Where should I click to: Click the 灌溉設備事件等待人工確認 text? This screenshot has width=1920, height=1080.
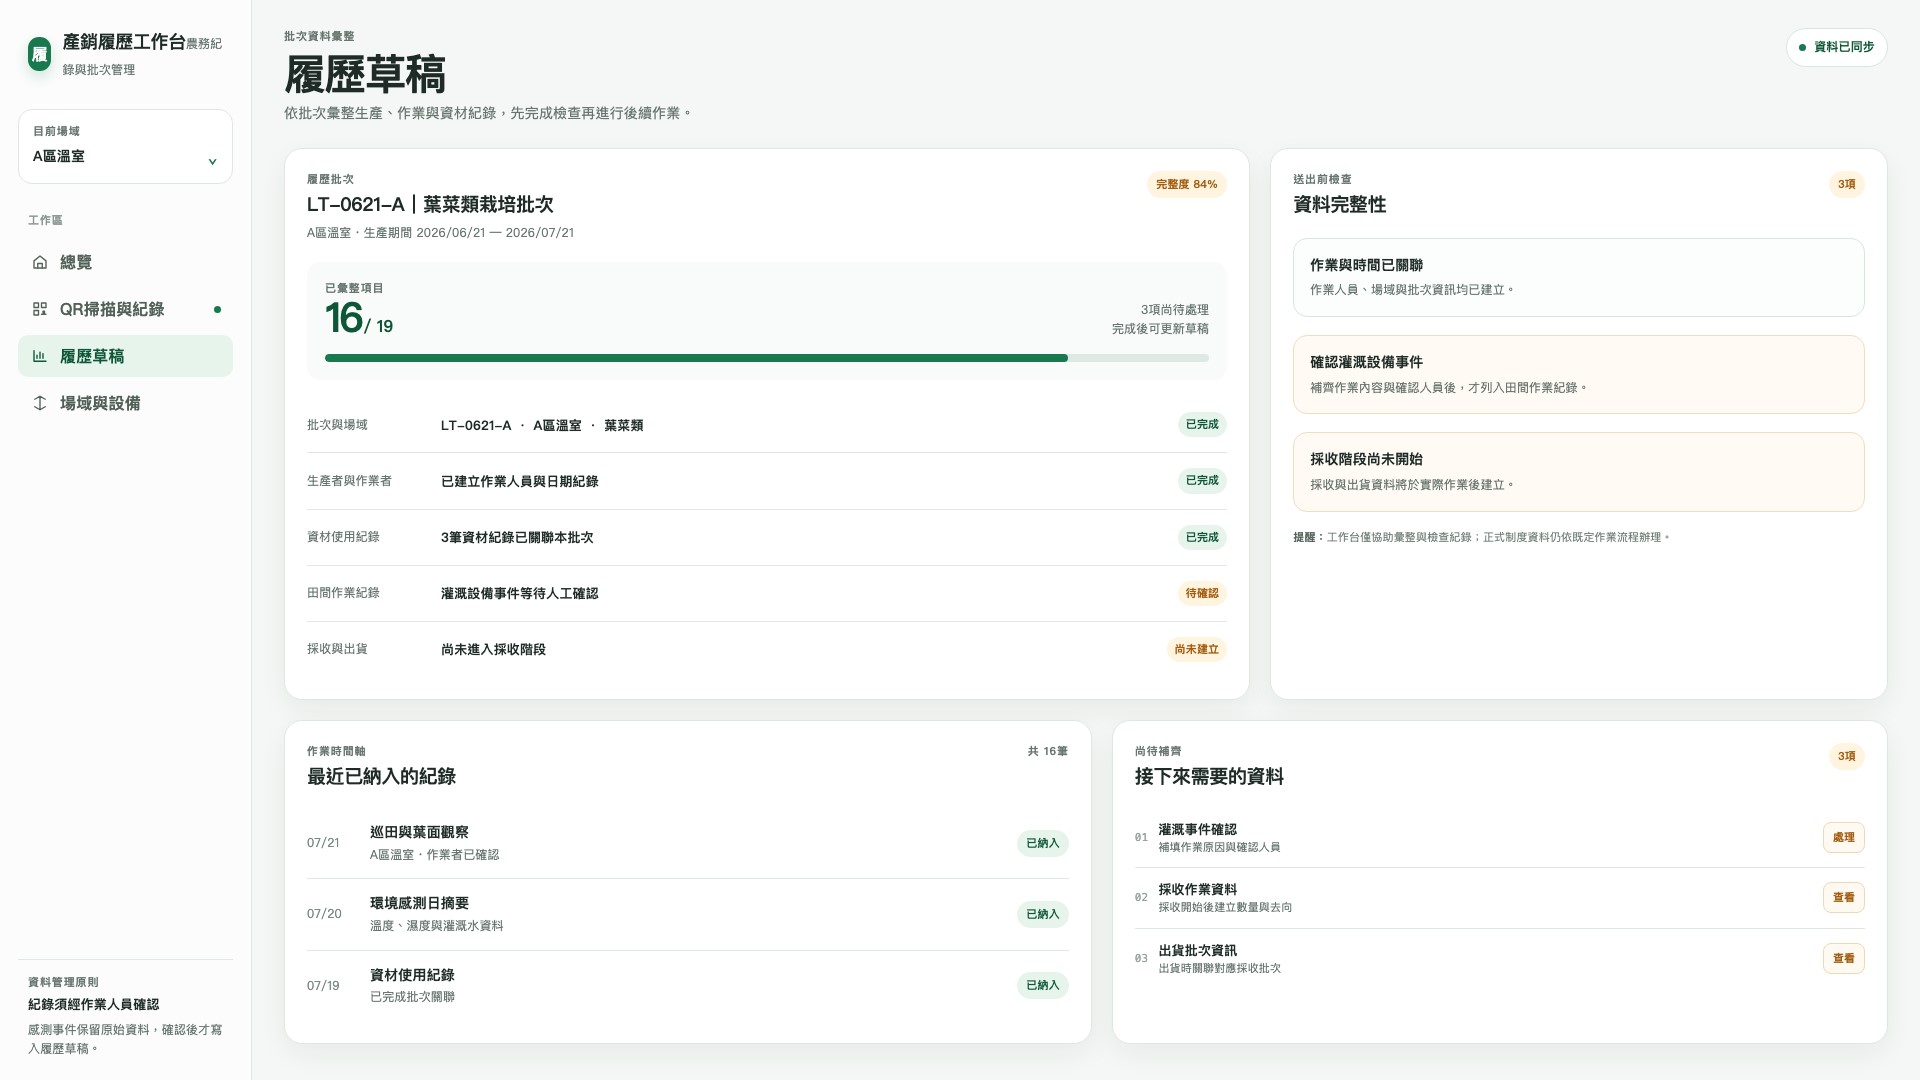click(519, 594)
